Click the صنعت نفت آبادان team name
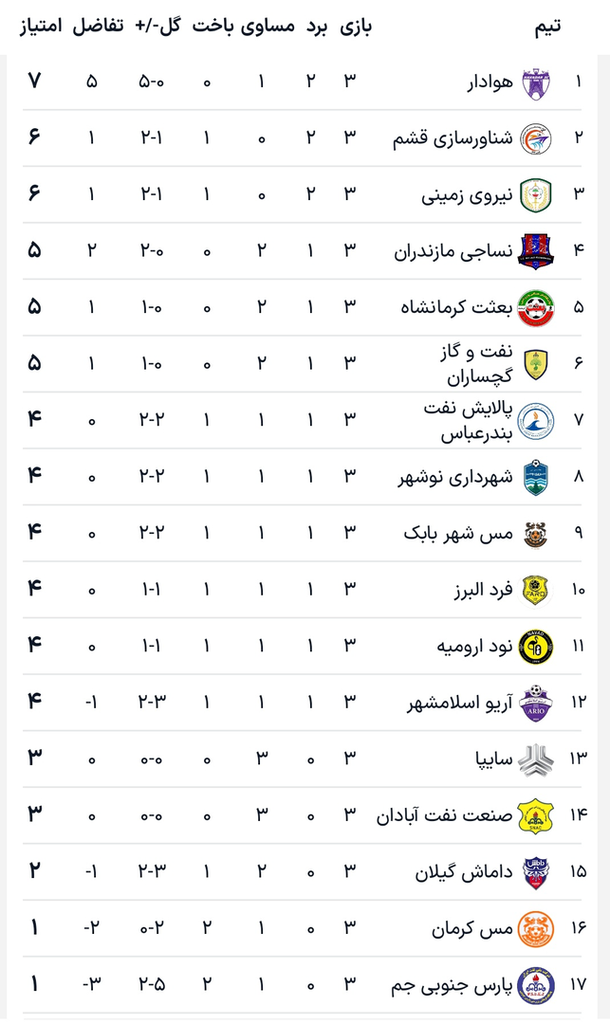This screenshot has height=1024, width=610. [x=444, y=816]
